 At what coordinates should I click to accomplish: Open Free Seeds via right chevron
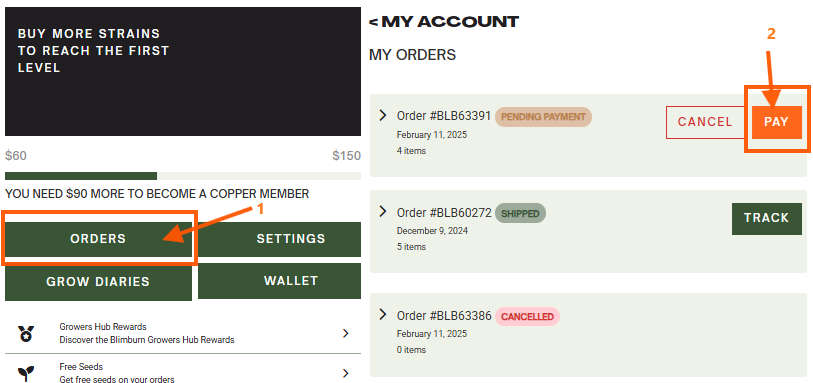tap(346, 373)
